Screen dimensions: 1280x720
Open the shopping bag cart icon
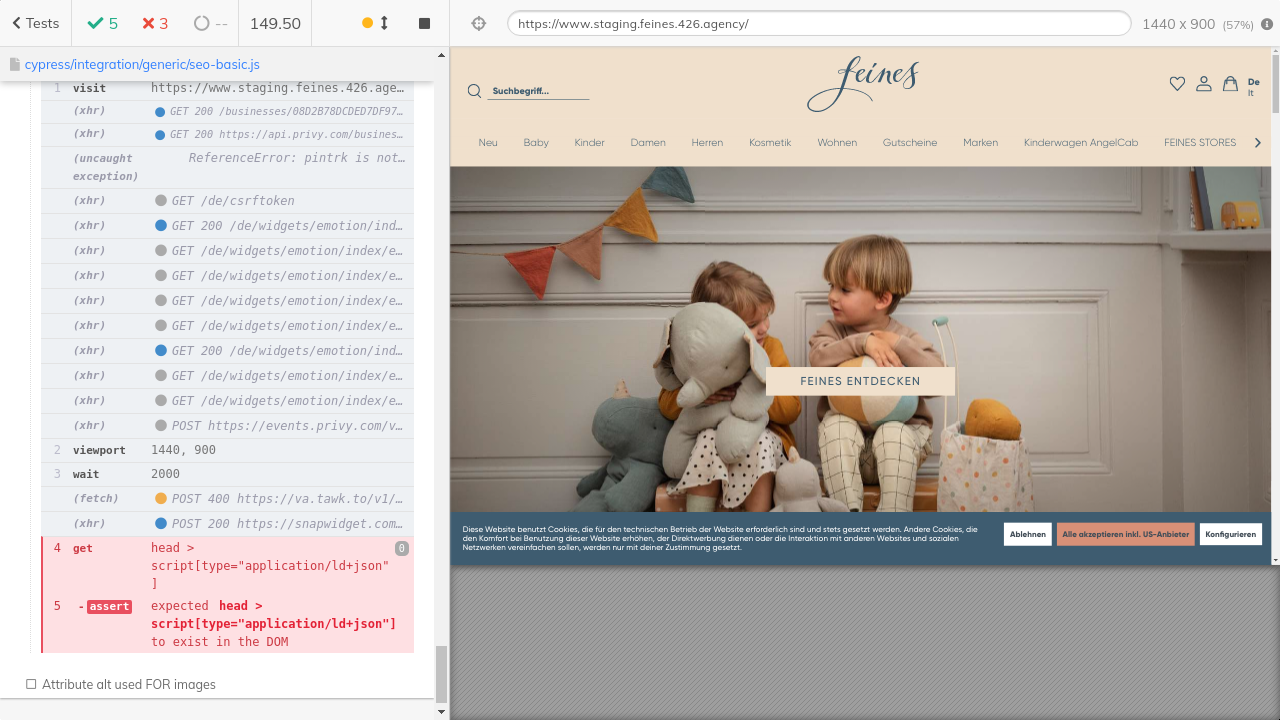[x=1230, y=84]
